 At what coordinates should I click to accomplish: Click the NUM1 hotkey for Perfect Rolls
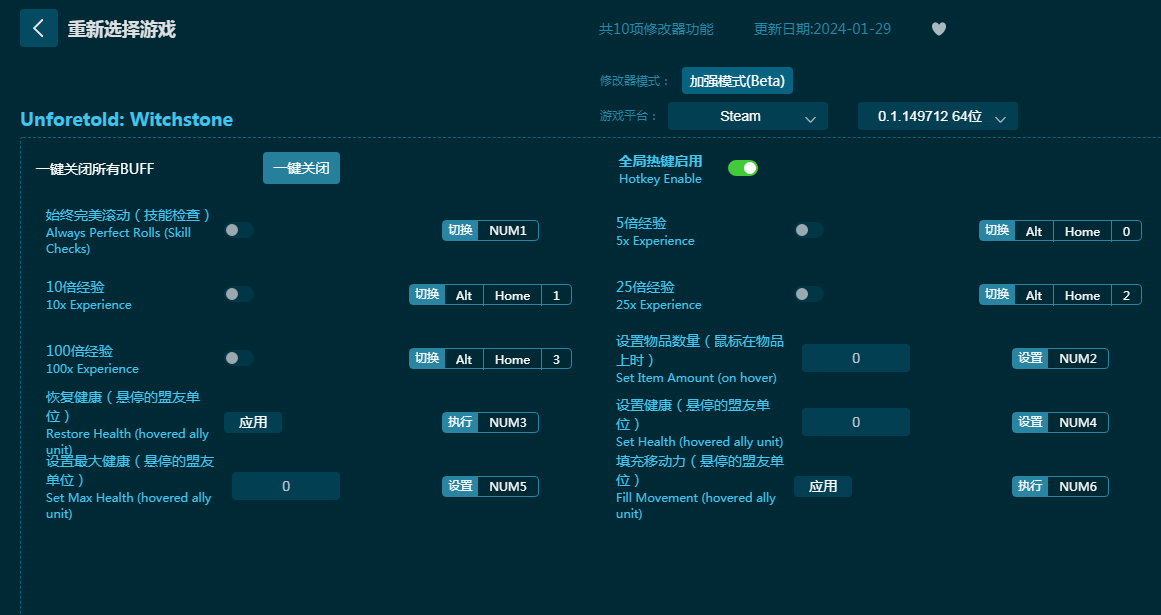point(508,231)
